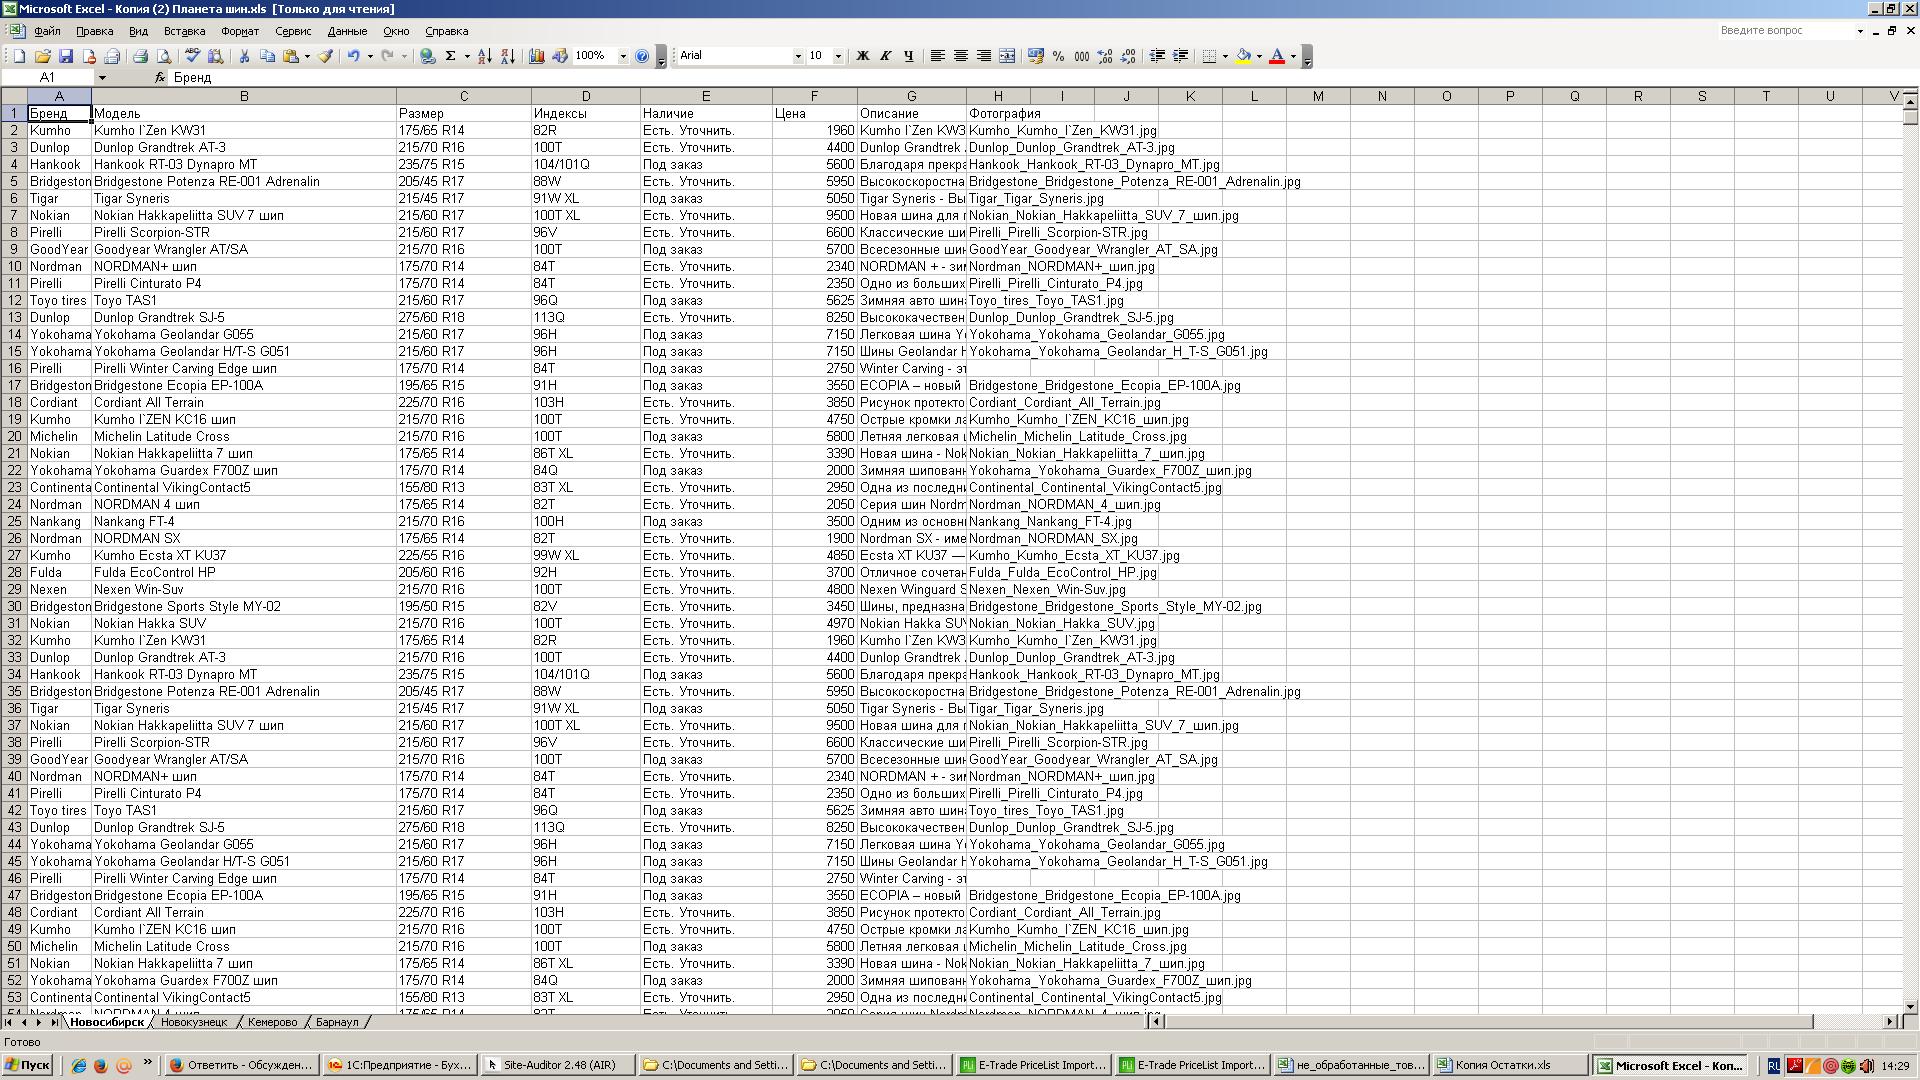Screen dimensions: 1920x1080
Task: Toggle italic formatting (К)
Action: (x=885, y=56)
